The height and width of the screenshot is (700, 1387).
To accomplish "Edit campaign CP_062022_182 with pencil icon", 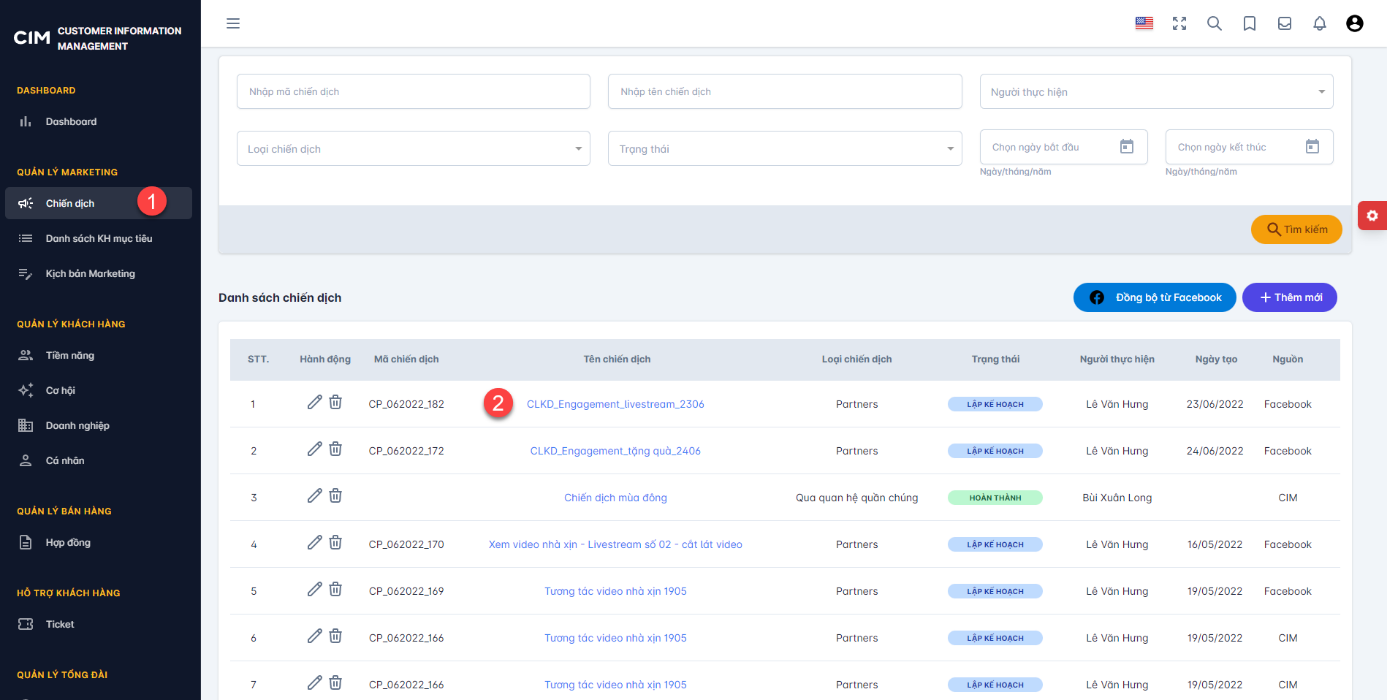I will coord(314,402).
